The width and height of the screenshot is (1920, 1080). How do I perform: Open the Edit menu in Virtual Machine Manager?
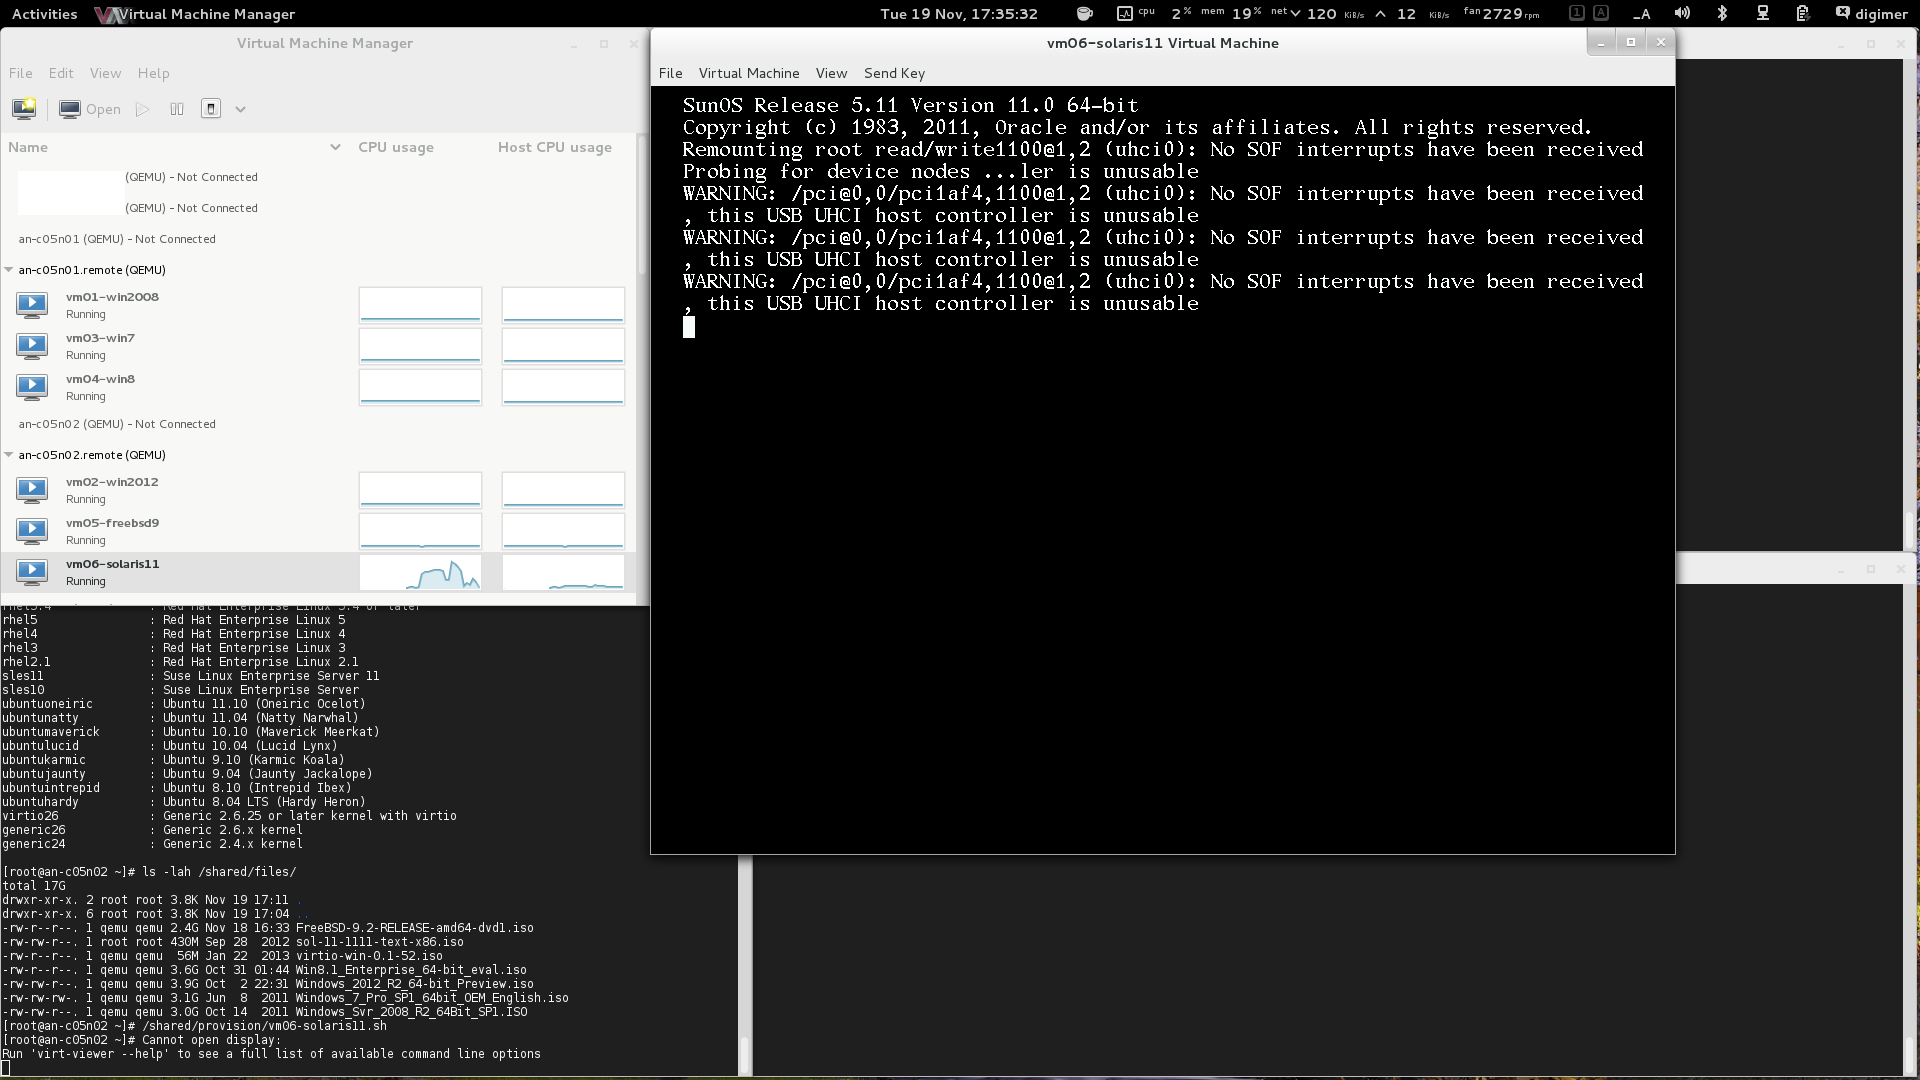61,73
